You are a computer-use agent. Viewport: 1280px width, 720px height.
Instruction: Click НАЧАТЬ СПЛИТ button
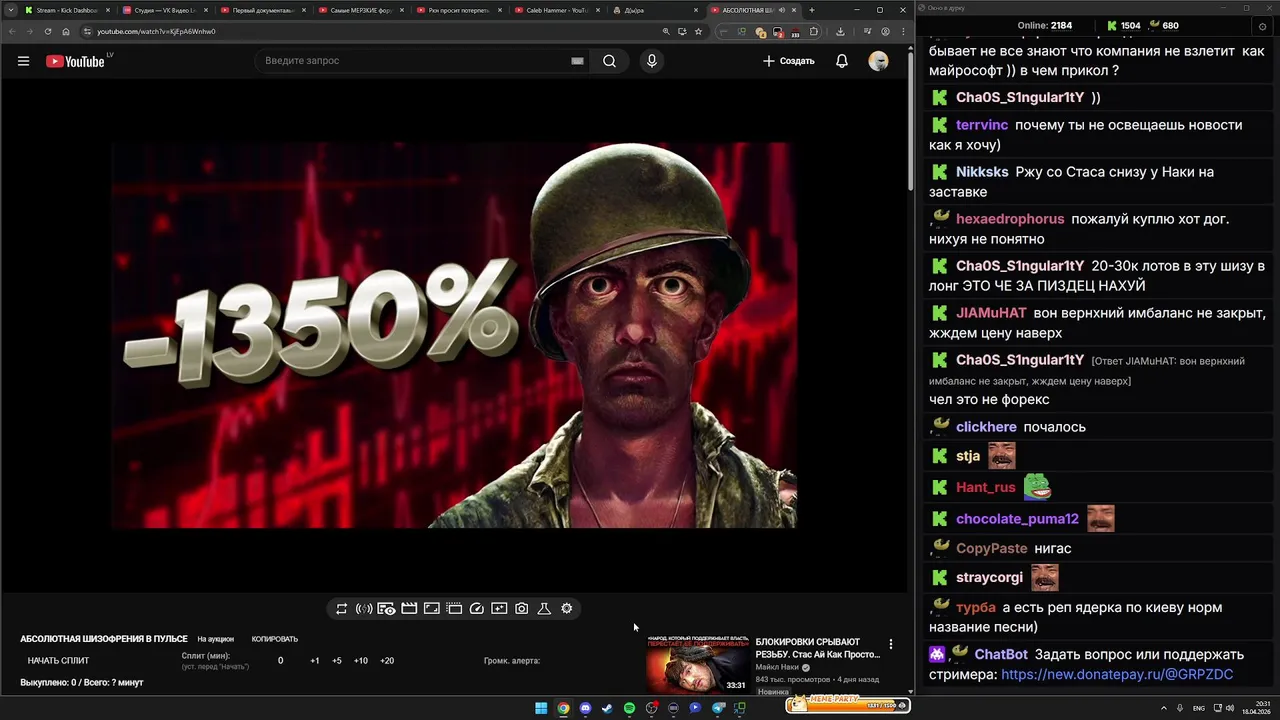(58, 660)
